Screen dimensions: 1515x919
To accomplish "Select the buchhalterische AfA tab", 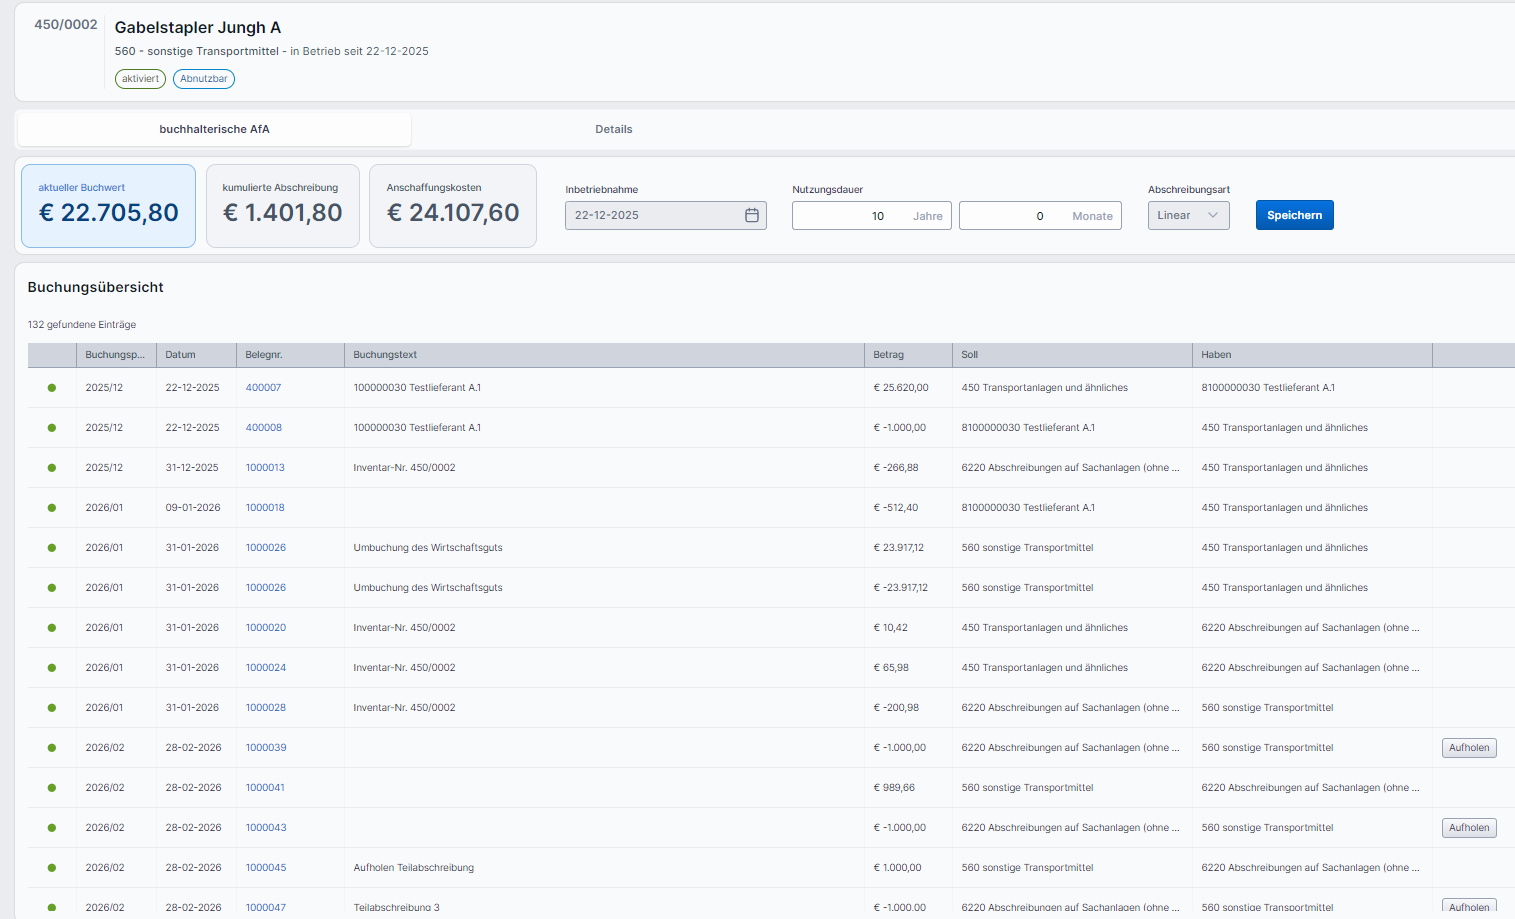I will pos(214,129).
